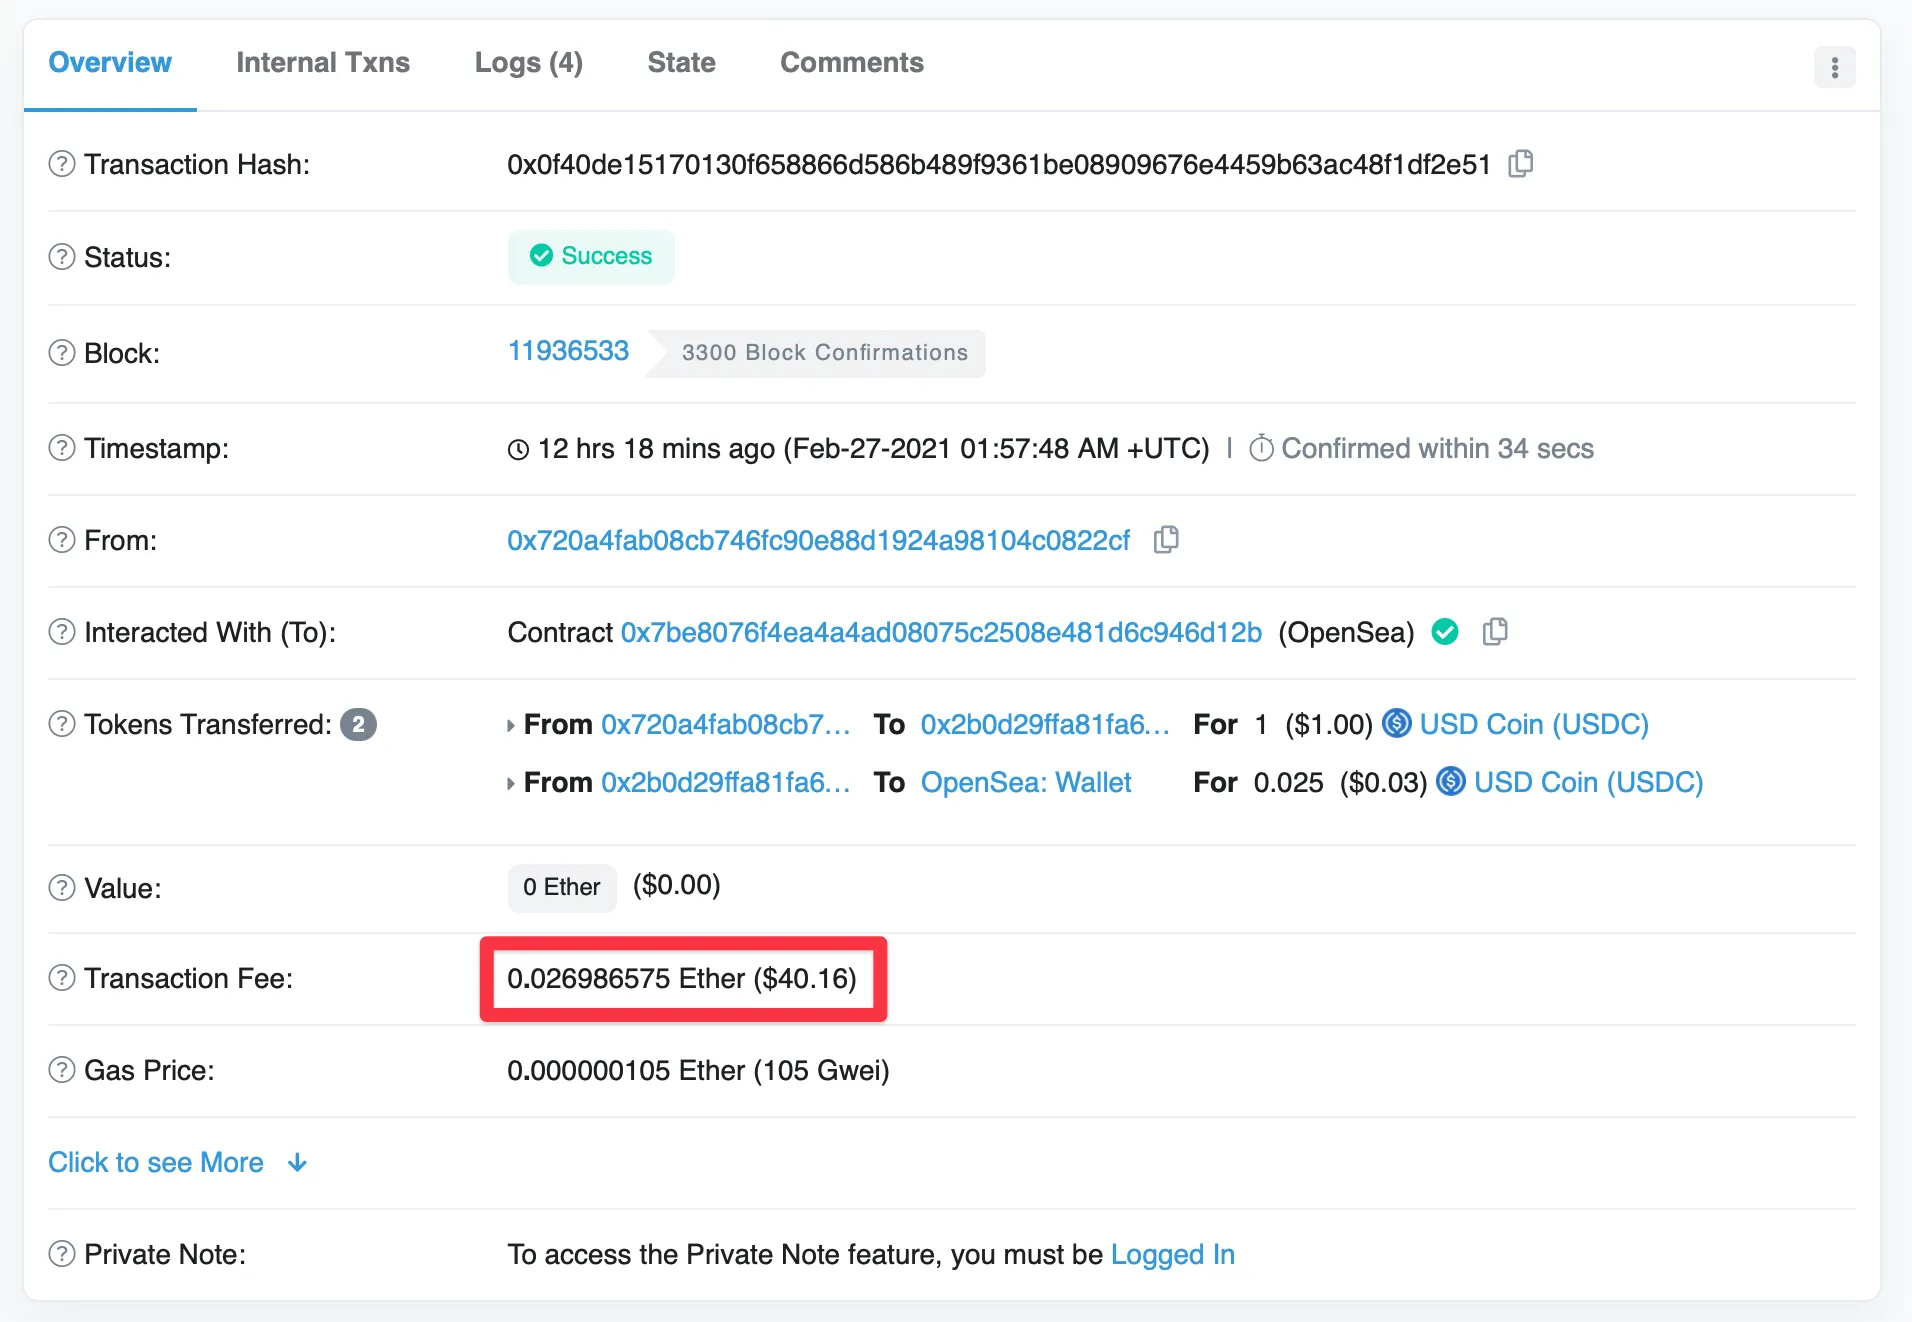Click the help icon beside Gas Price

pos(61,1070)
